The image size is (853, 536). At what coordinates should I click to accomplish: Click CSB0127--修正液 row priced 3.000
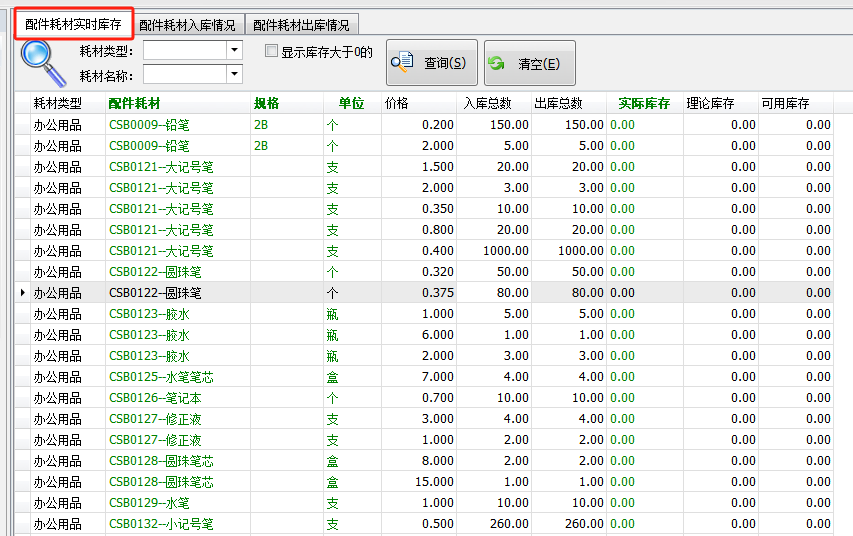click(x=424, y=419)
